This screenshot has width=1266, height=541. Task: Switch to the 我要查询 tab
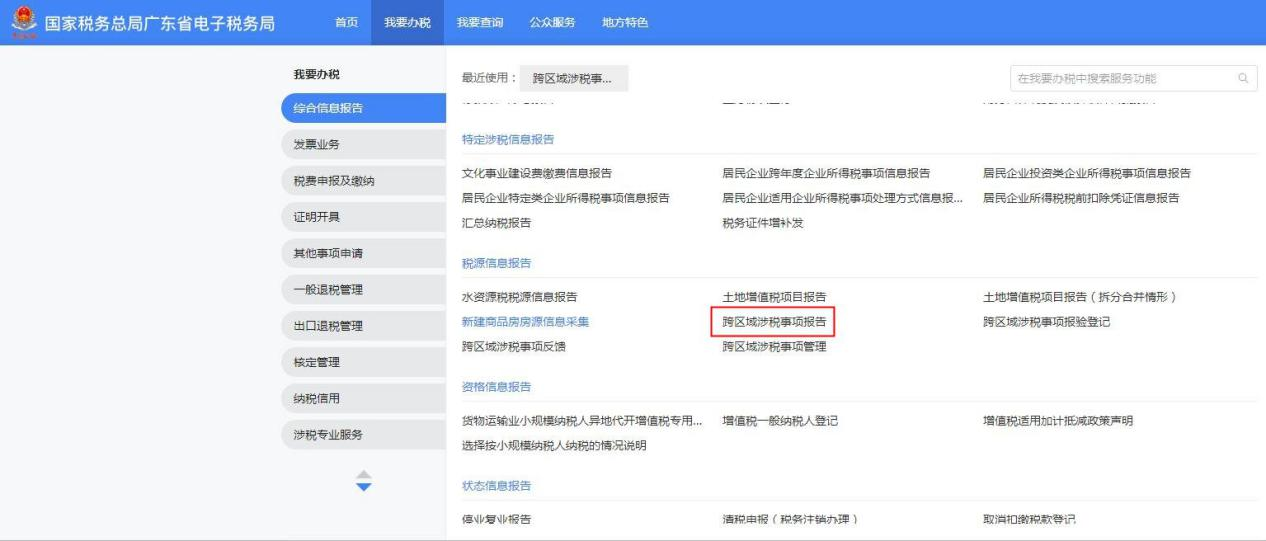coord(479,23)
